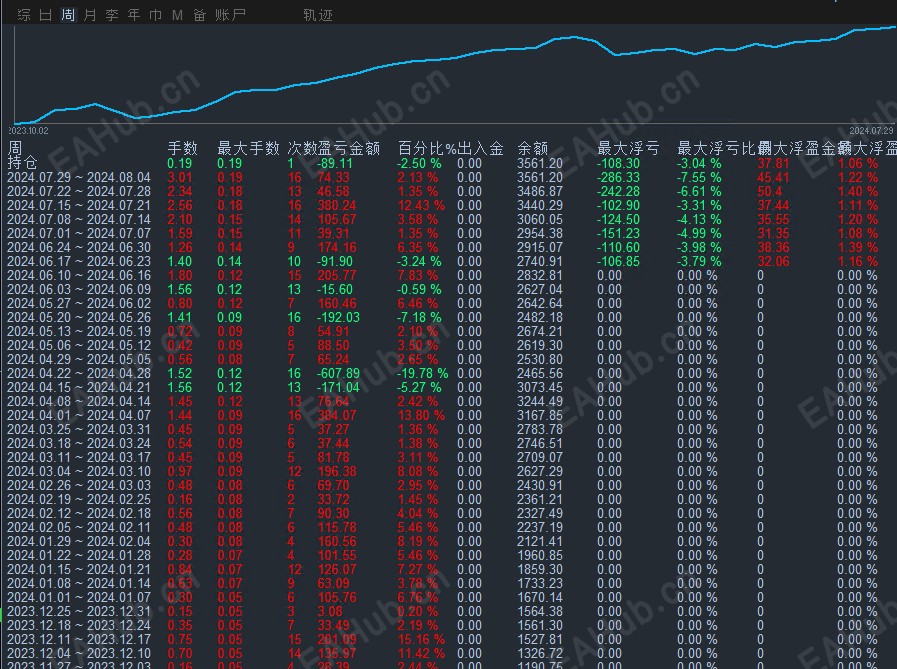Click balance value 3244.49

coord(540,402)
